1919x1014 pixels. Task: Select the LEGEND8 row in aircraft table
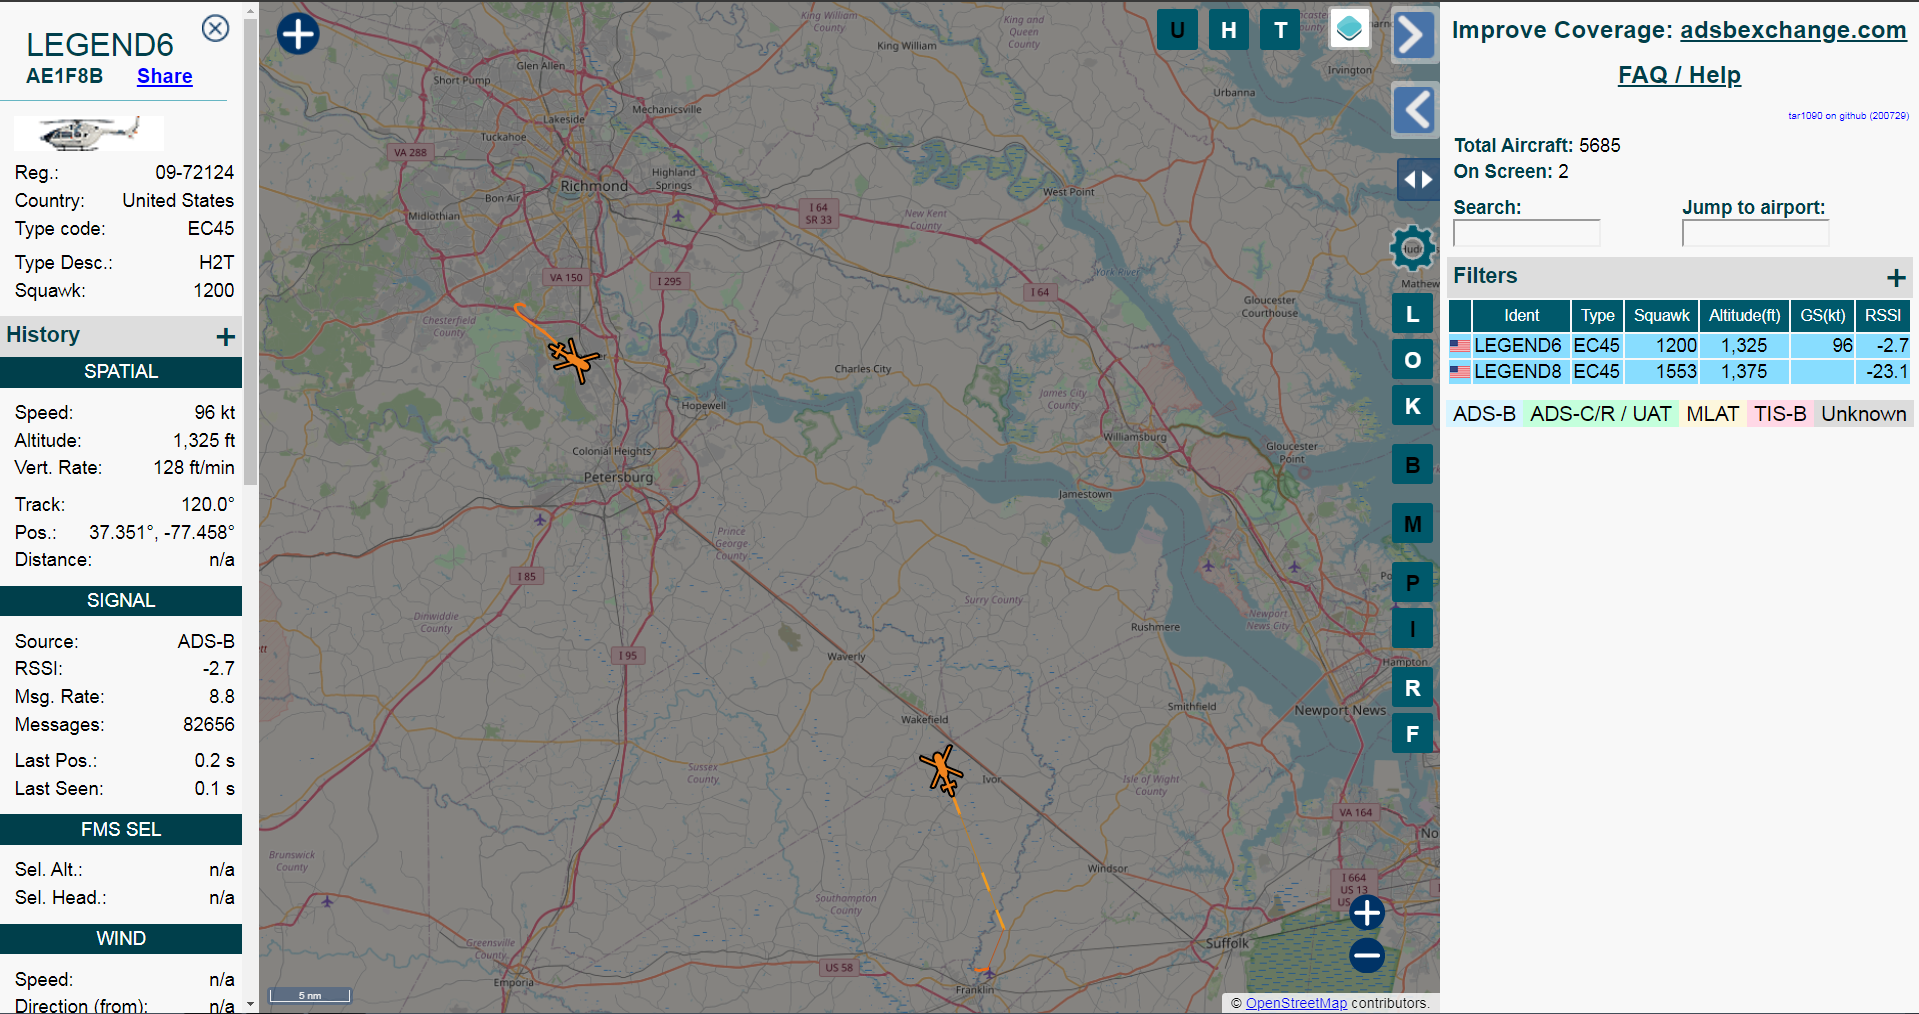click(x=1679, y=371)
